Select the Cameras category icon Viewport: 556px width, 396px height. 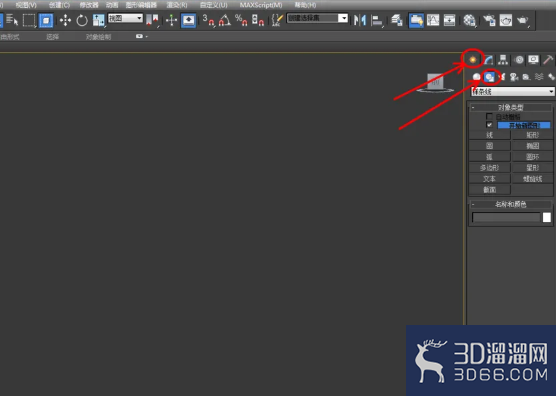514,77
